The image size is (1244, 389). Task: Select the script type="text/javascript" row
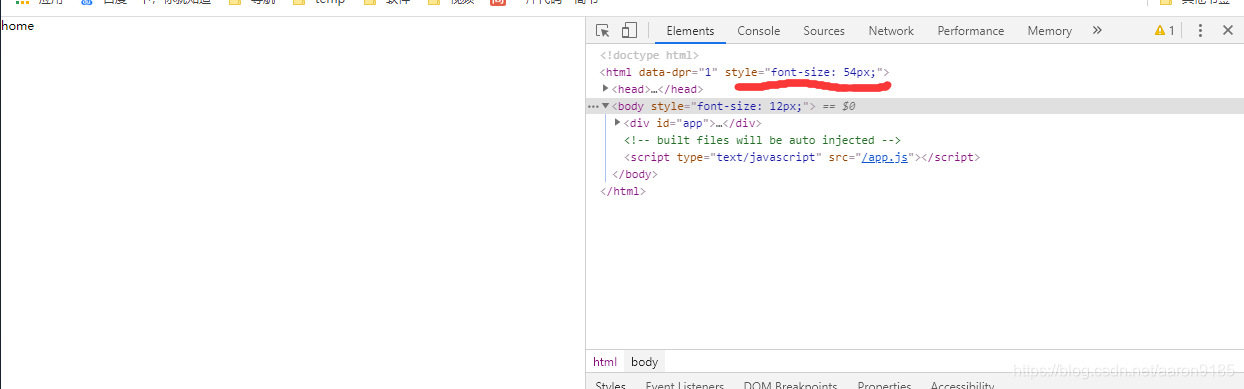point(802,157)
